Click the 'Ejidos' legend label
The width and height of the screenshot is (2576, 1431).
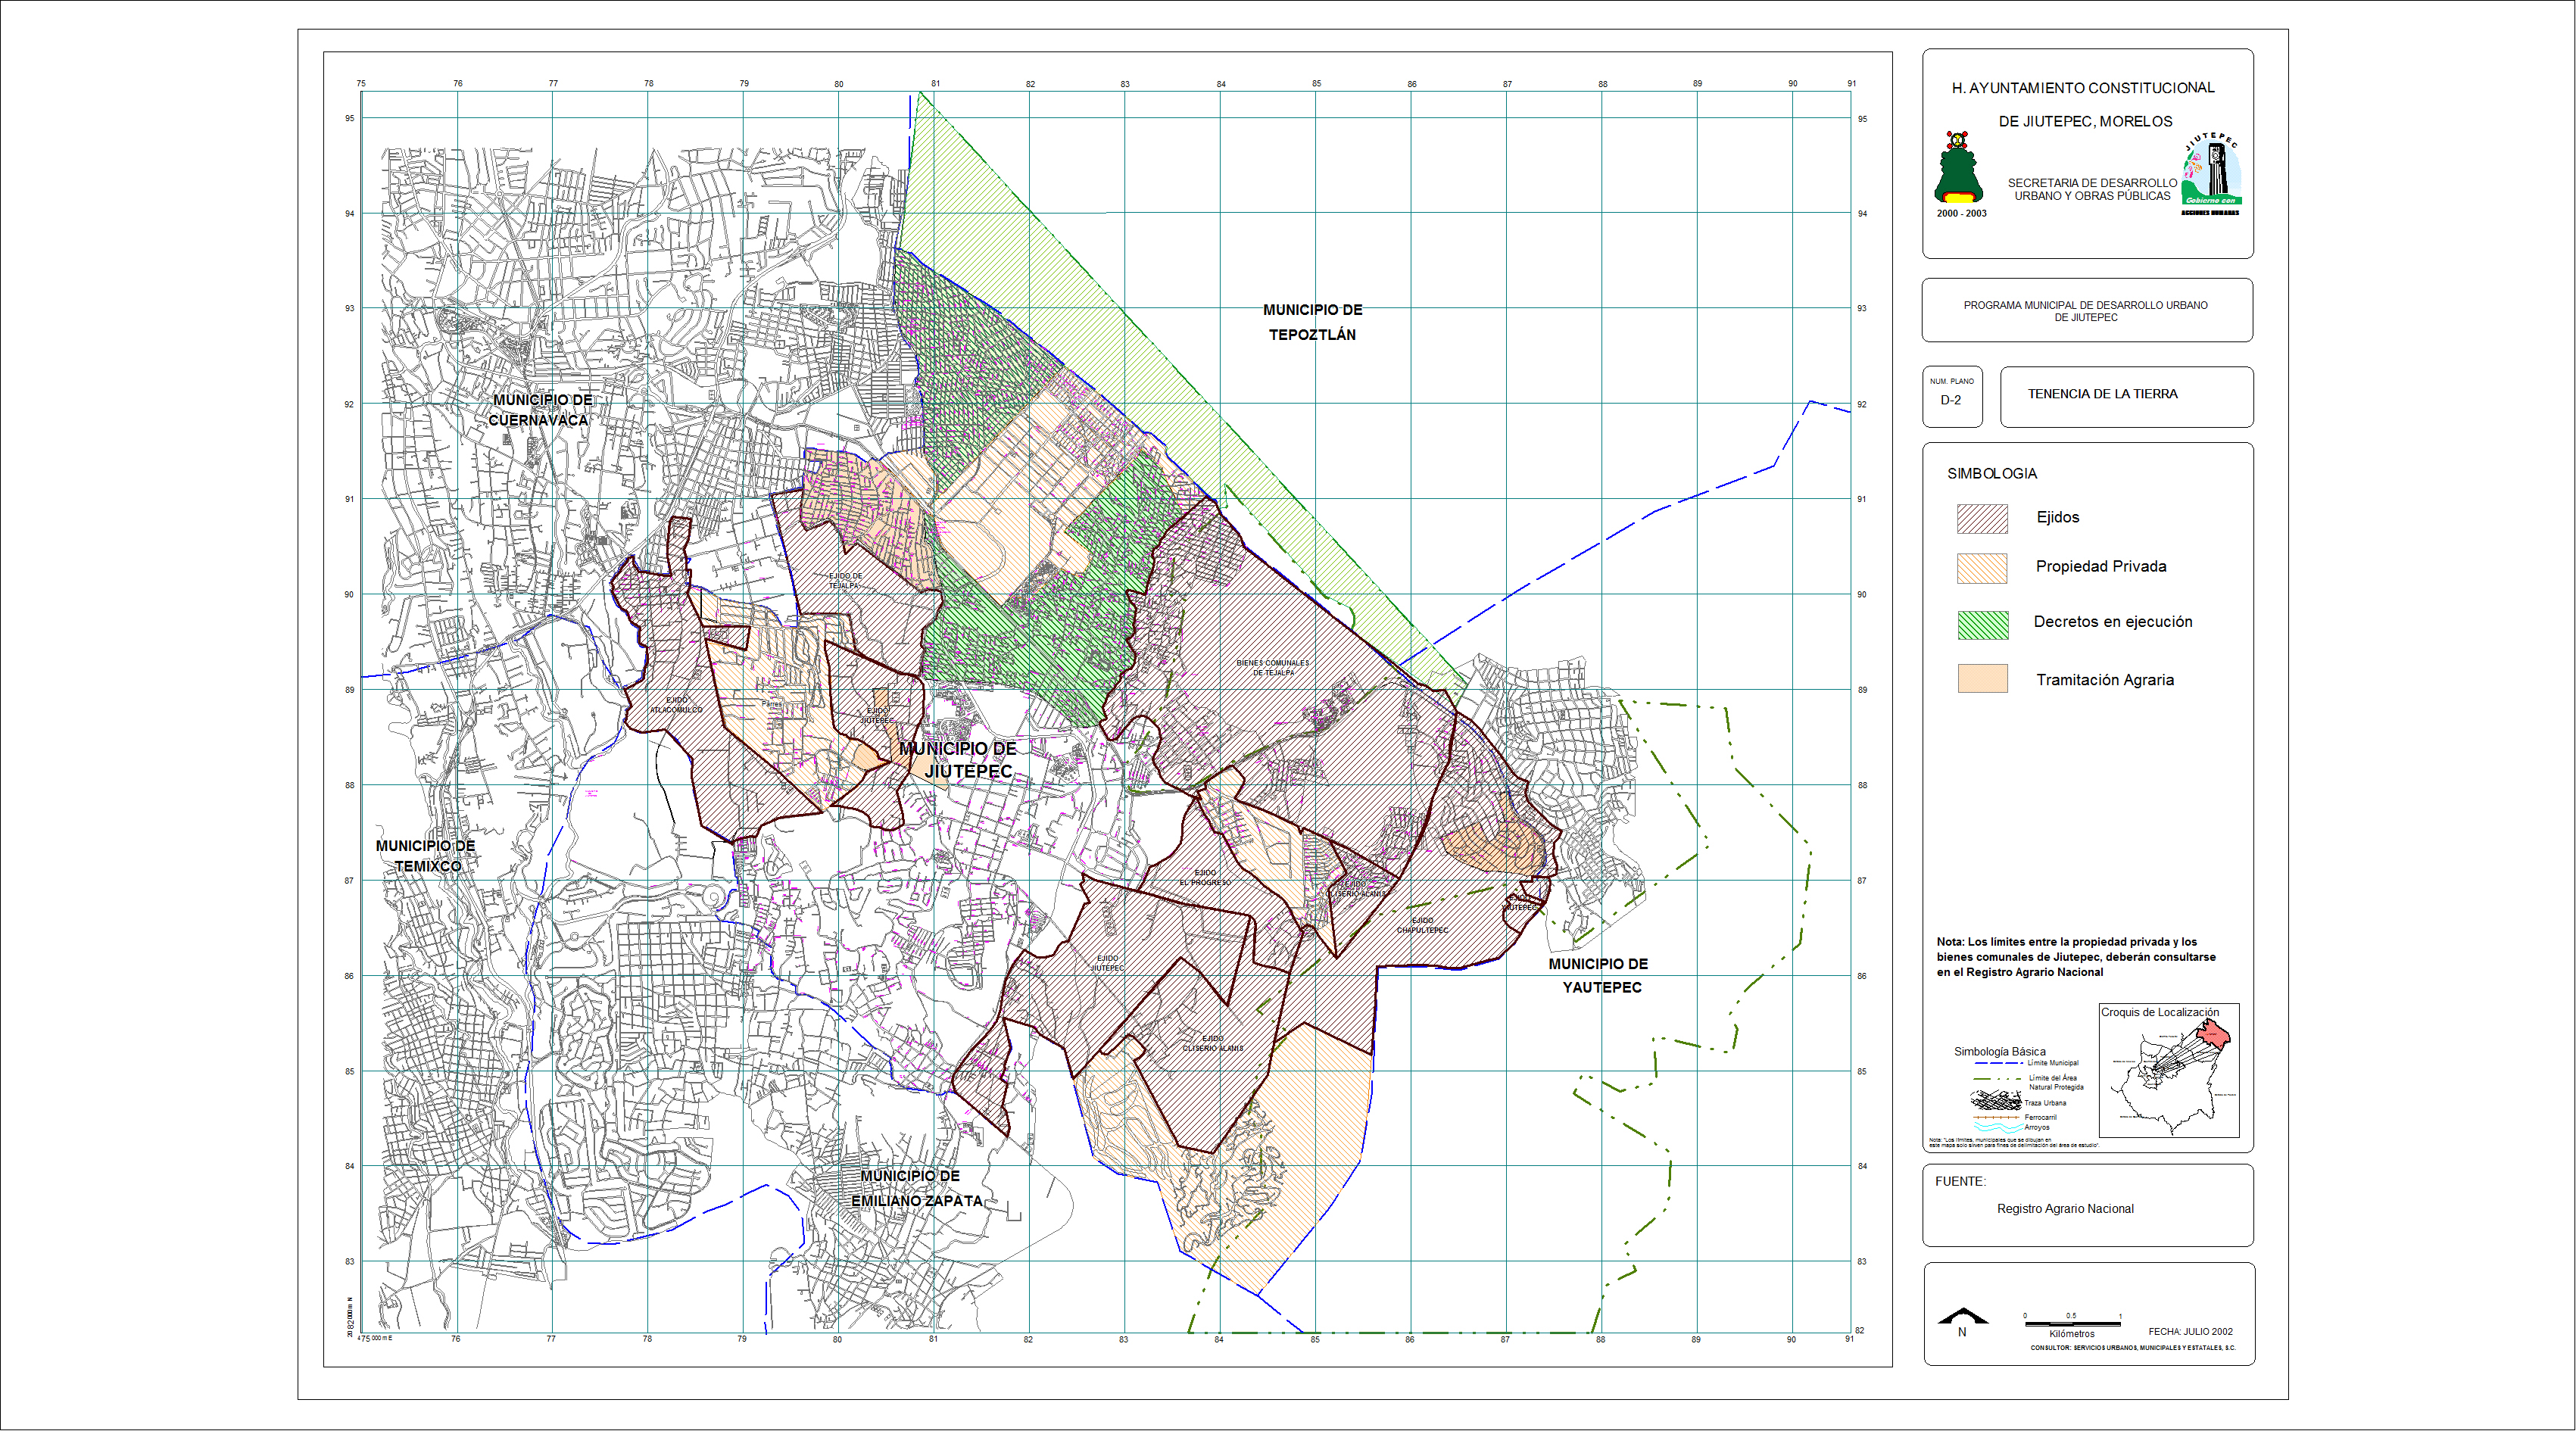tap(2058, 517)
